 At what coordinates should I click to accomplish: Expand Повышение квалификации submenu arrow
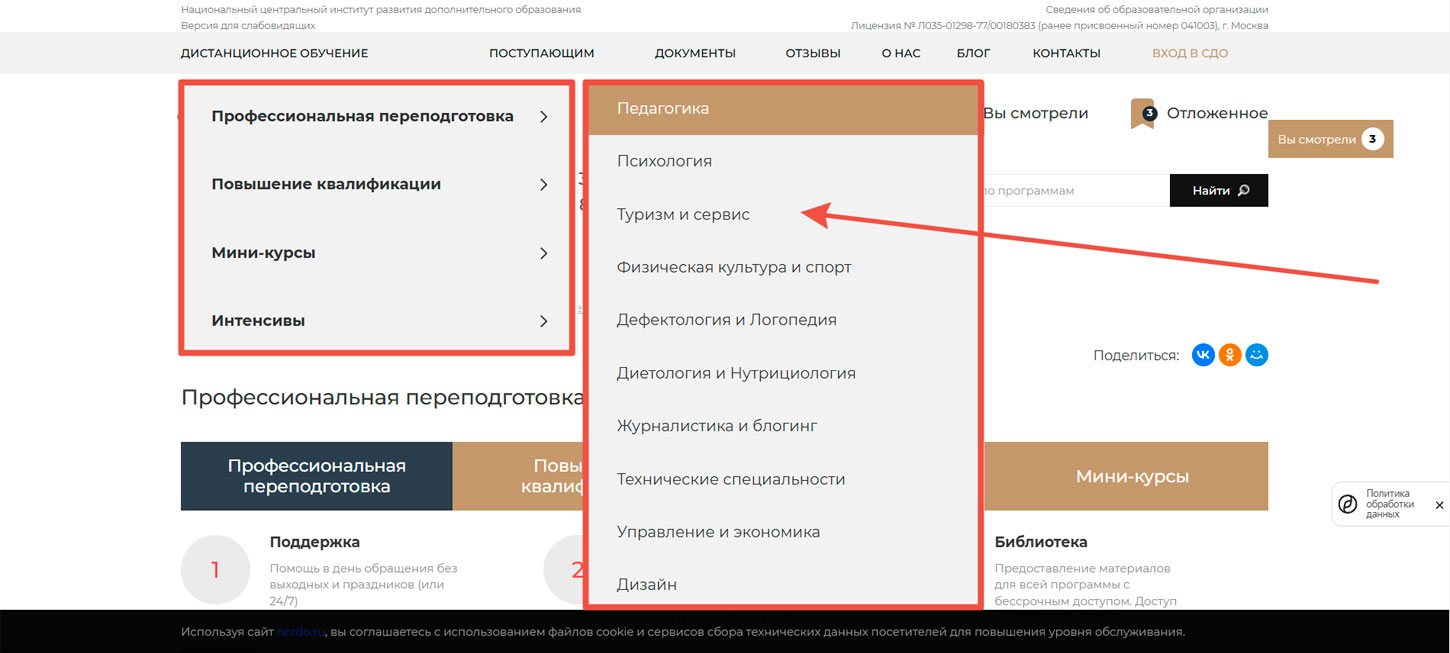click(544, 184)
